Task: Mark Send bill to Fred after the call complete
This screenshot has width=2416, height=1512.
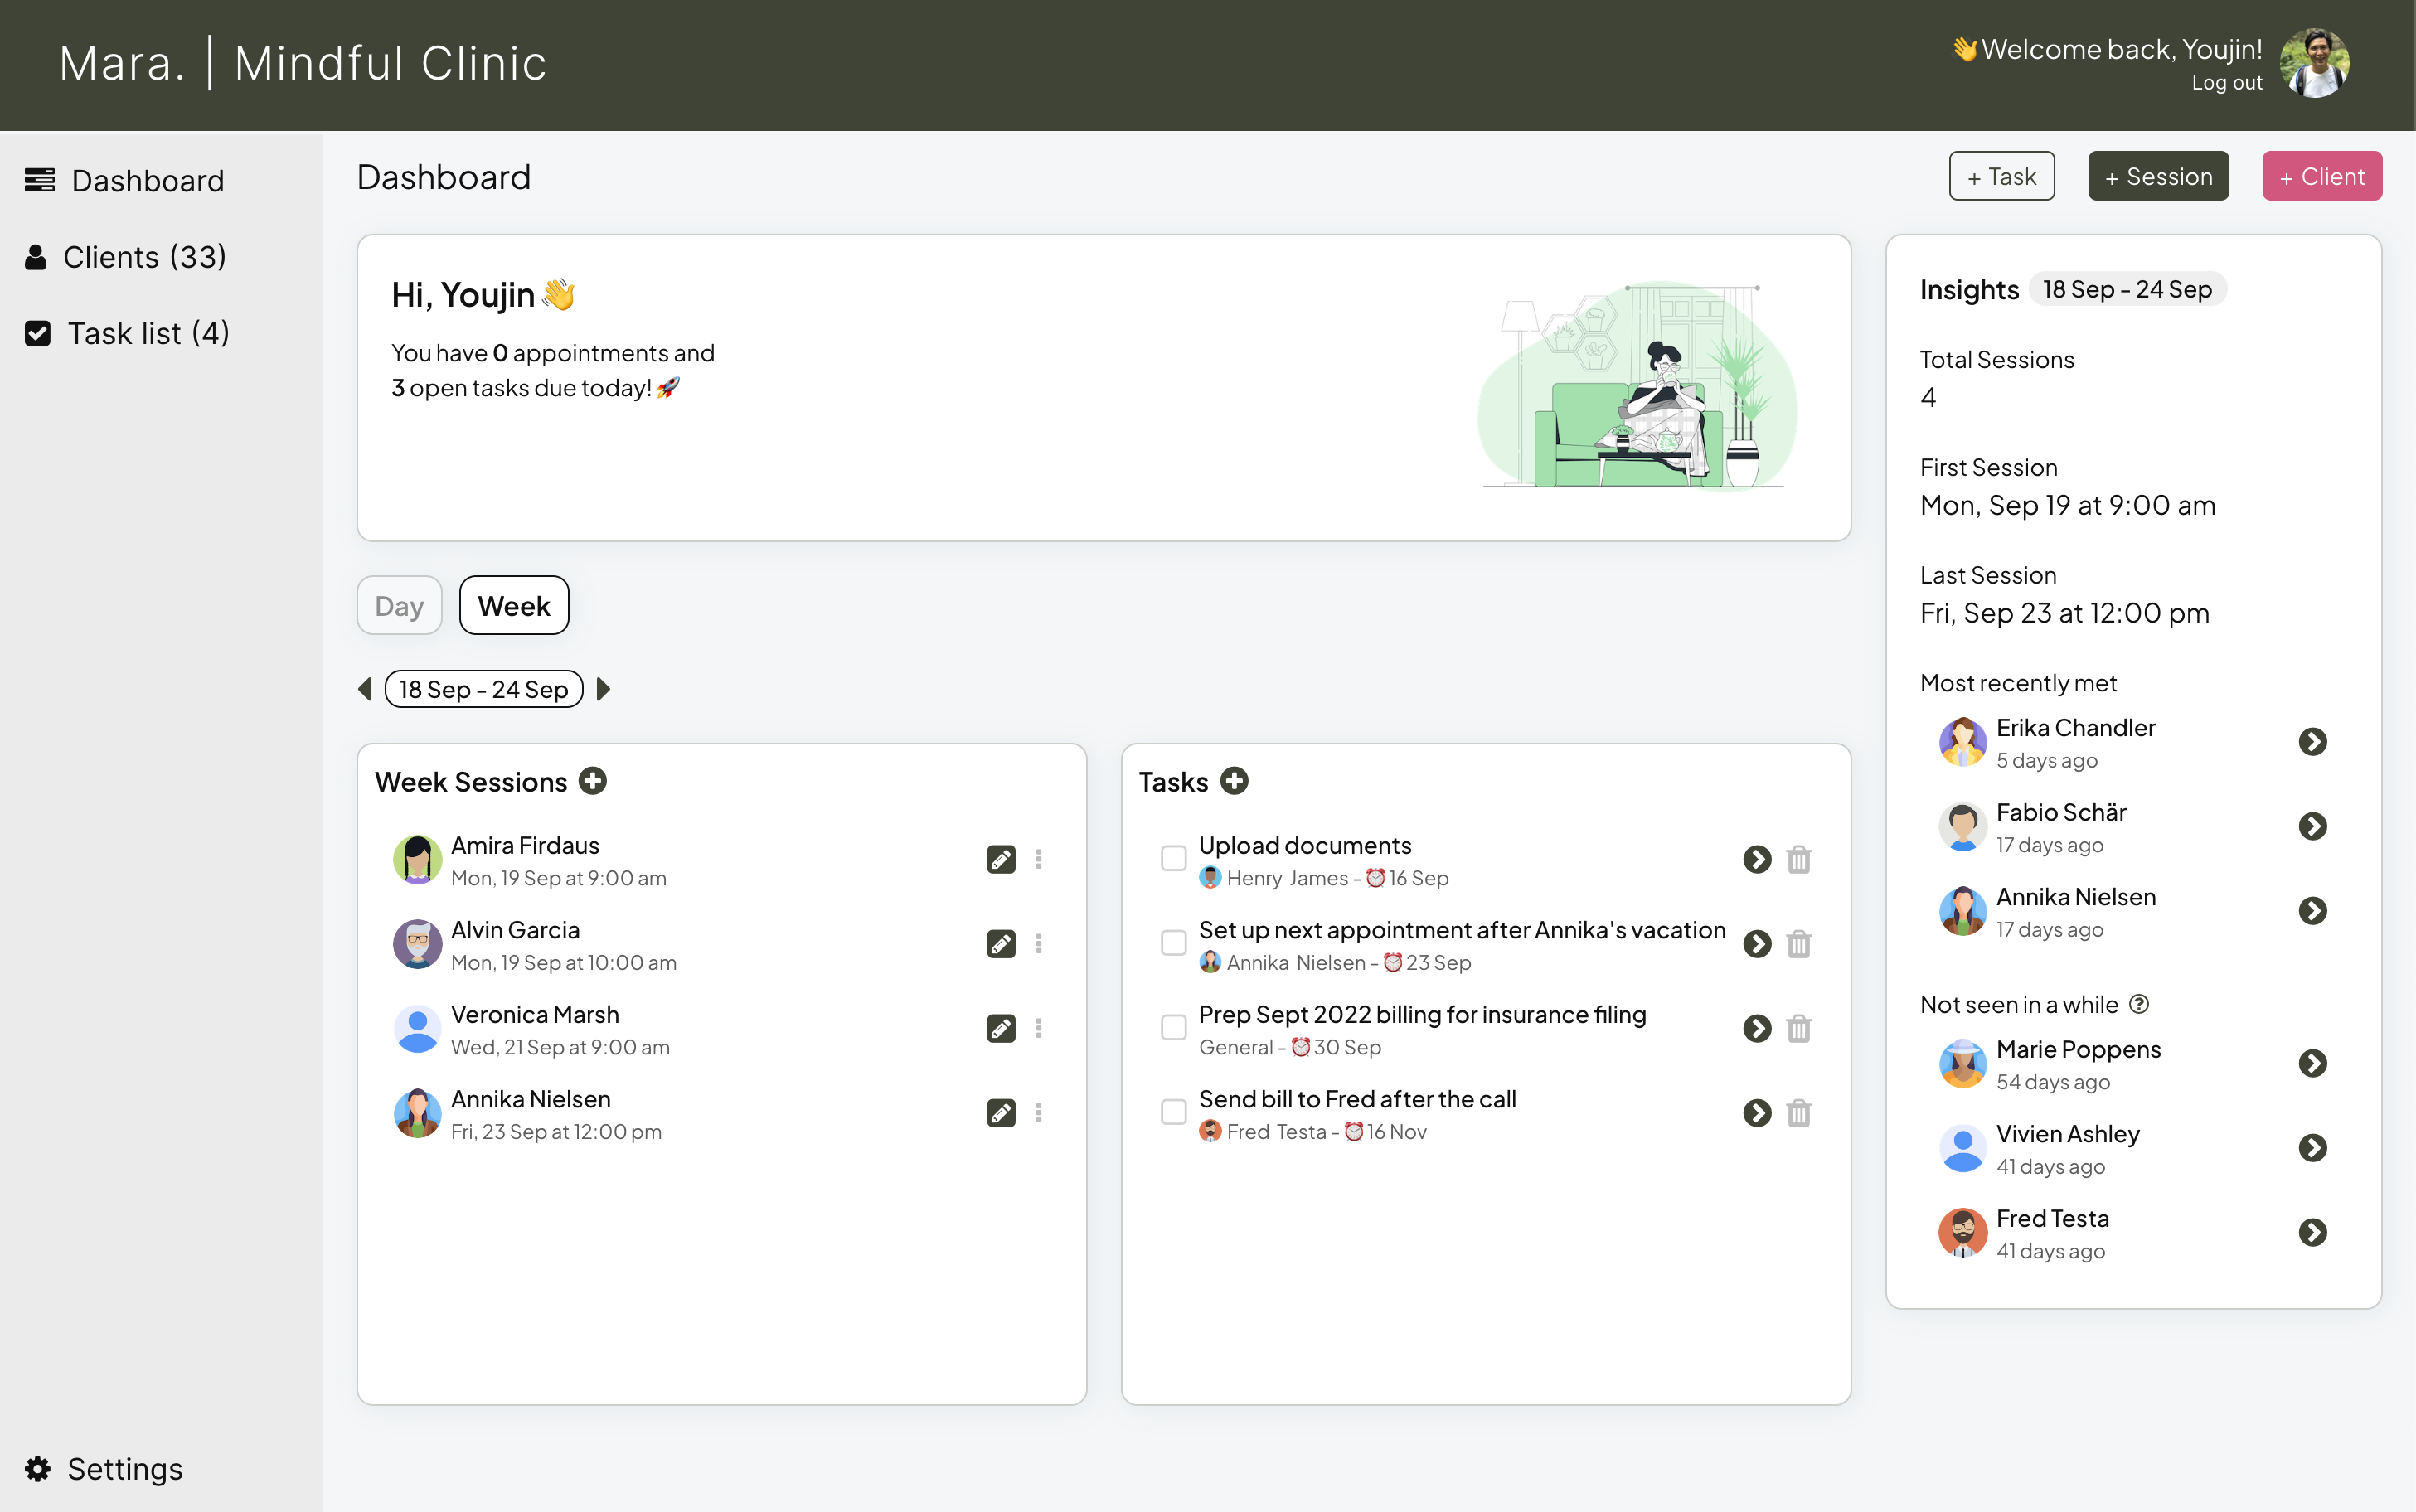Action: (x=1174, y=1112)
